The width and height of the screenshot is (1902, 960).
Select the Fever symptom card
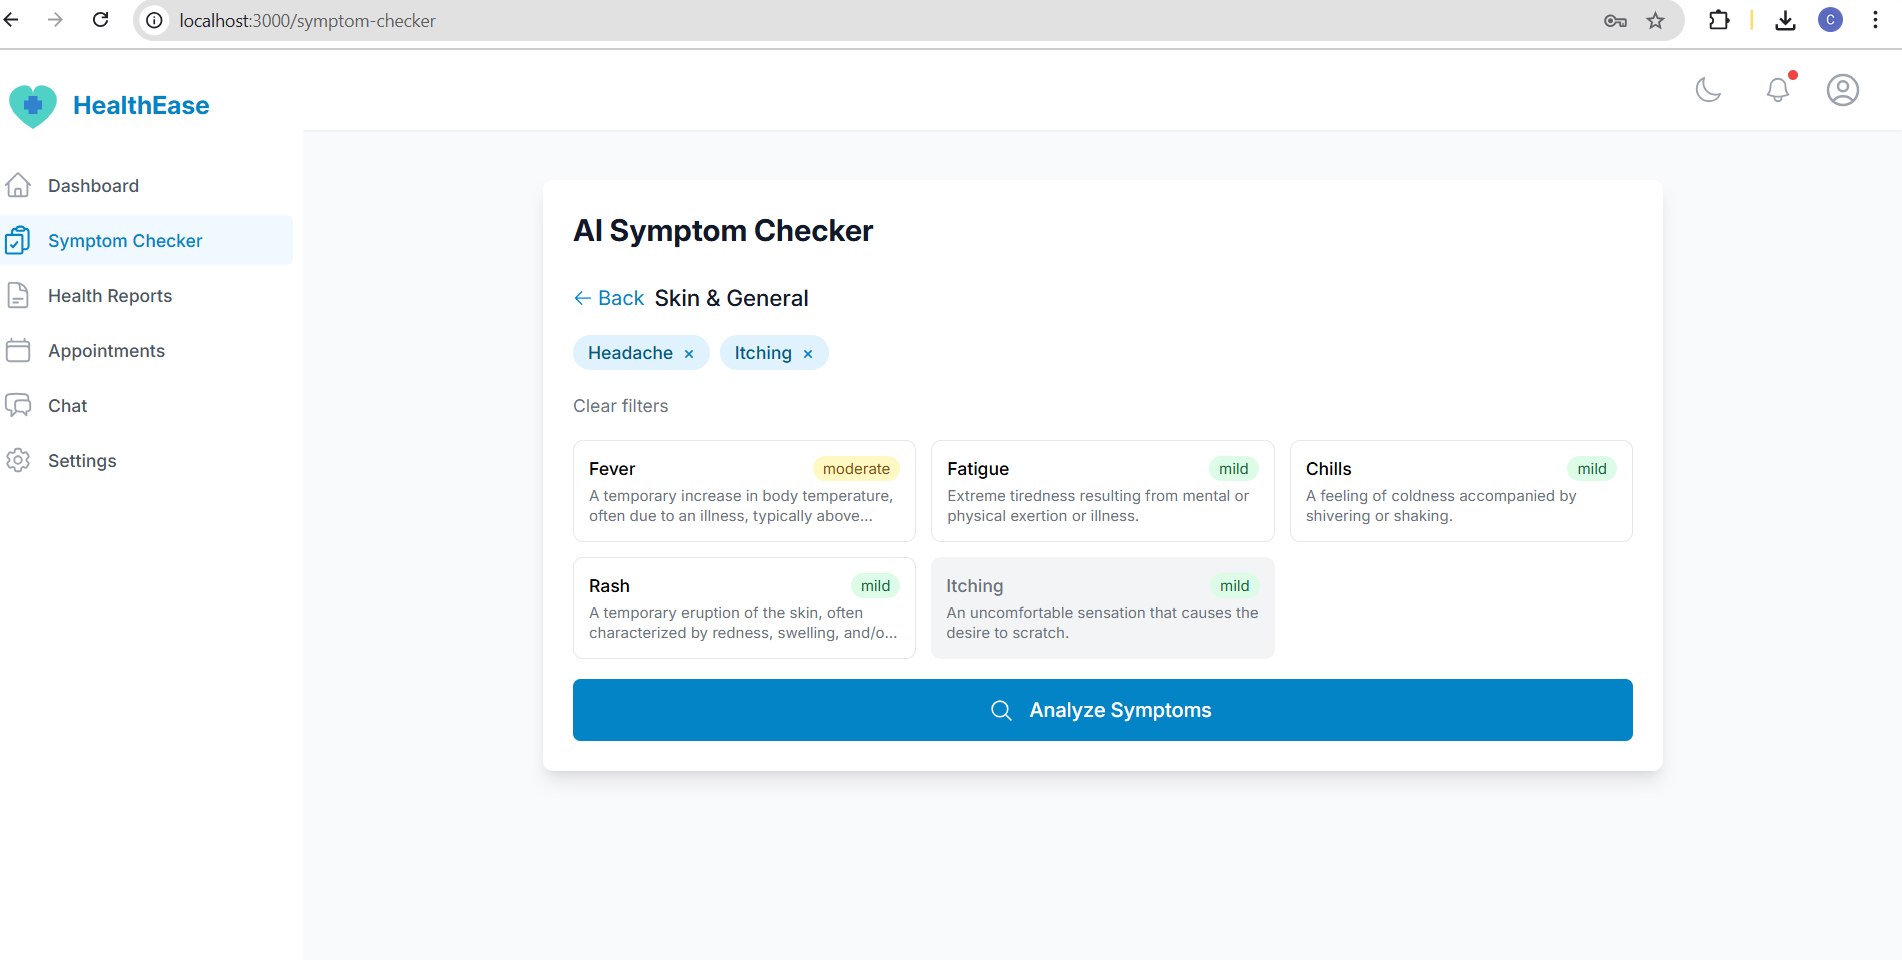743,491
